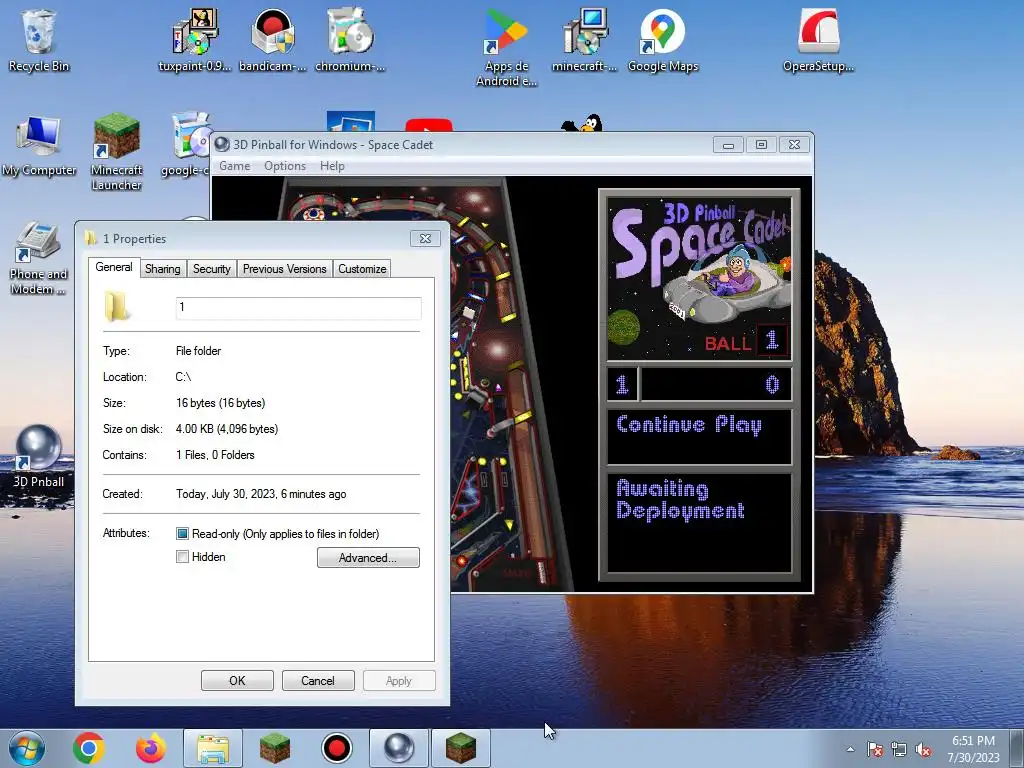This screenshot has width=1024, height=768.
Task: Click the Space Cadet logo picture in Pinball
Action: 699,280
